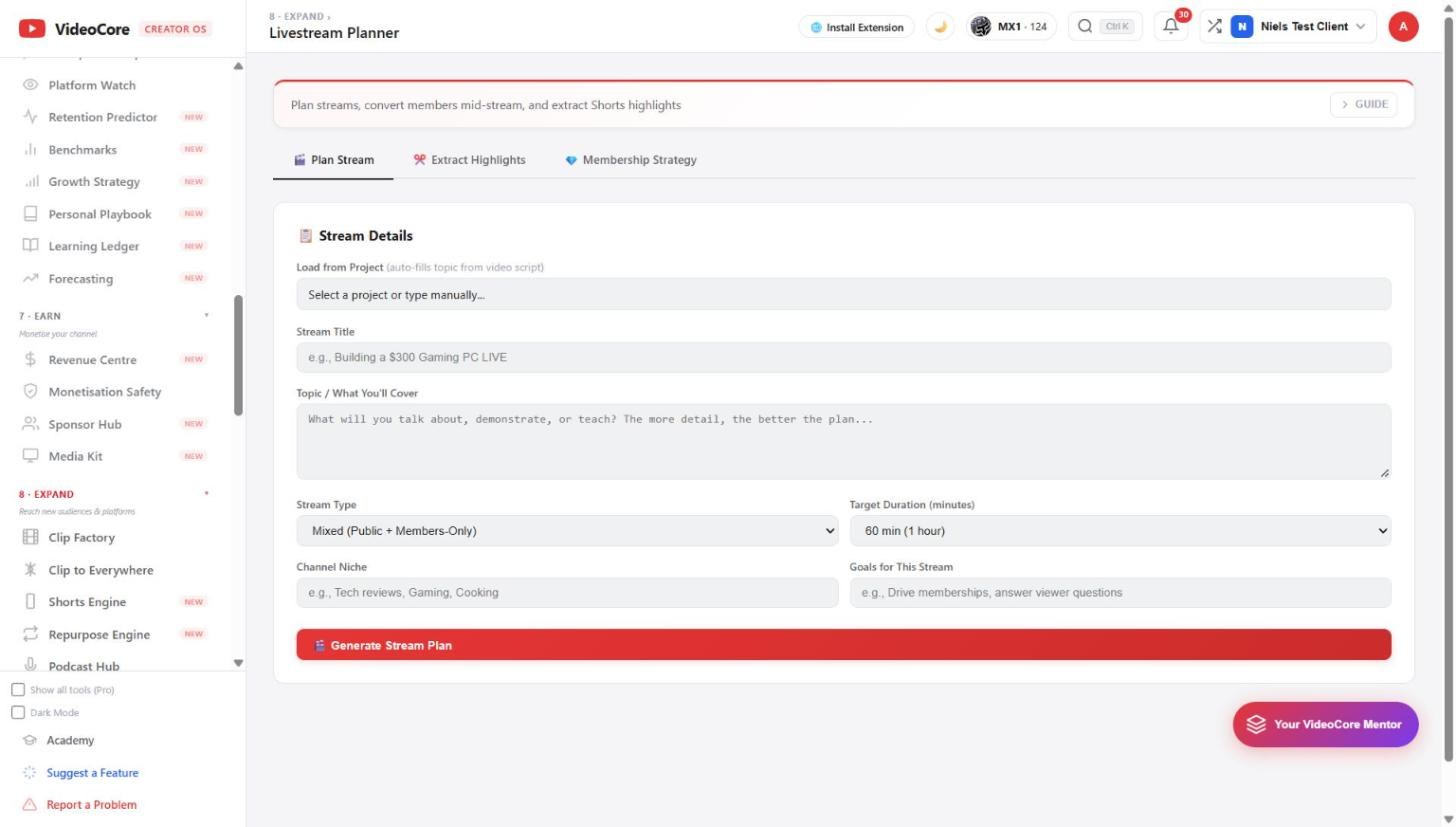Open Benchmarks bar chart icon
The image size is (1456, 827).
pyautogui.click(x=30, y=149)
